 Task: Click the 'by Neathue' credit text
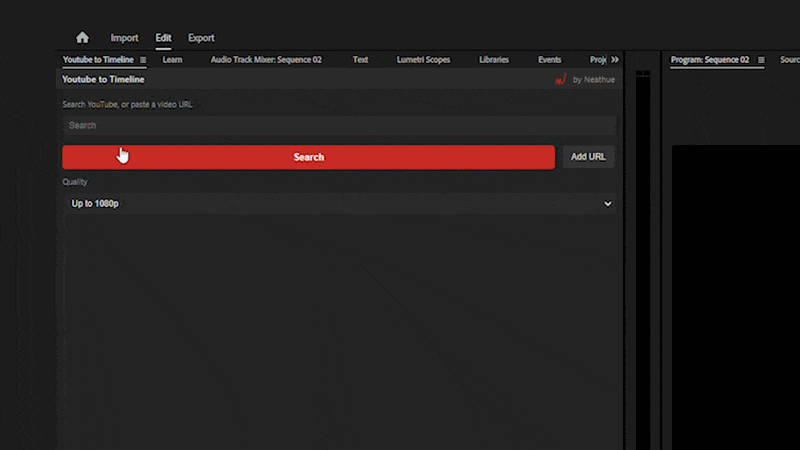point(594,80)
